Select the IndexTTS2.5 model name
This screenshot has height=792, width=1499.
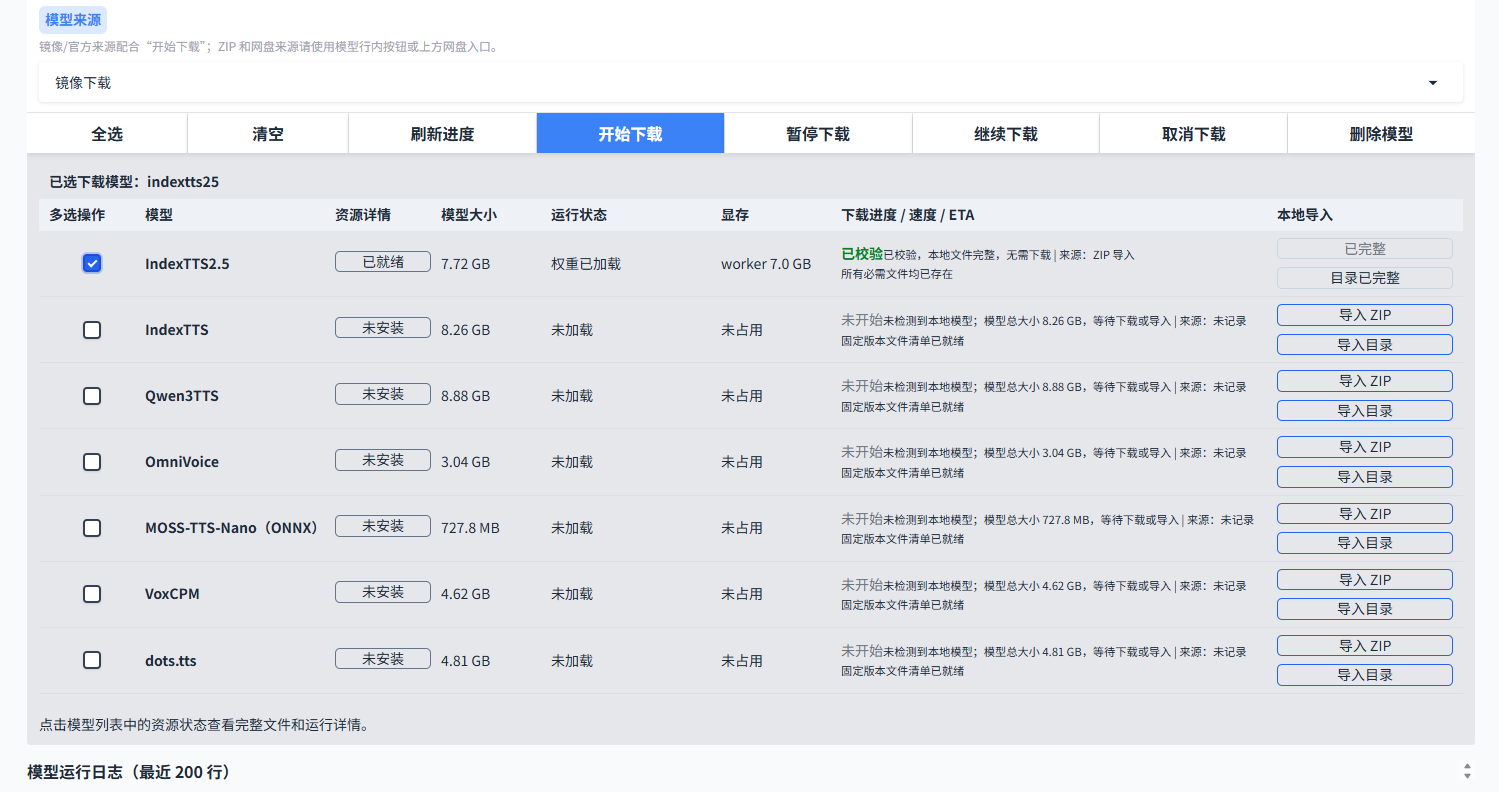coord(187,264)
